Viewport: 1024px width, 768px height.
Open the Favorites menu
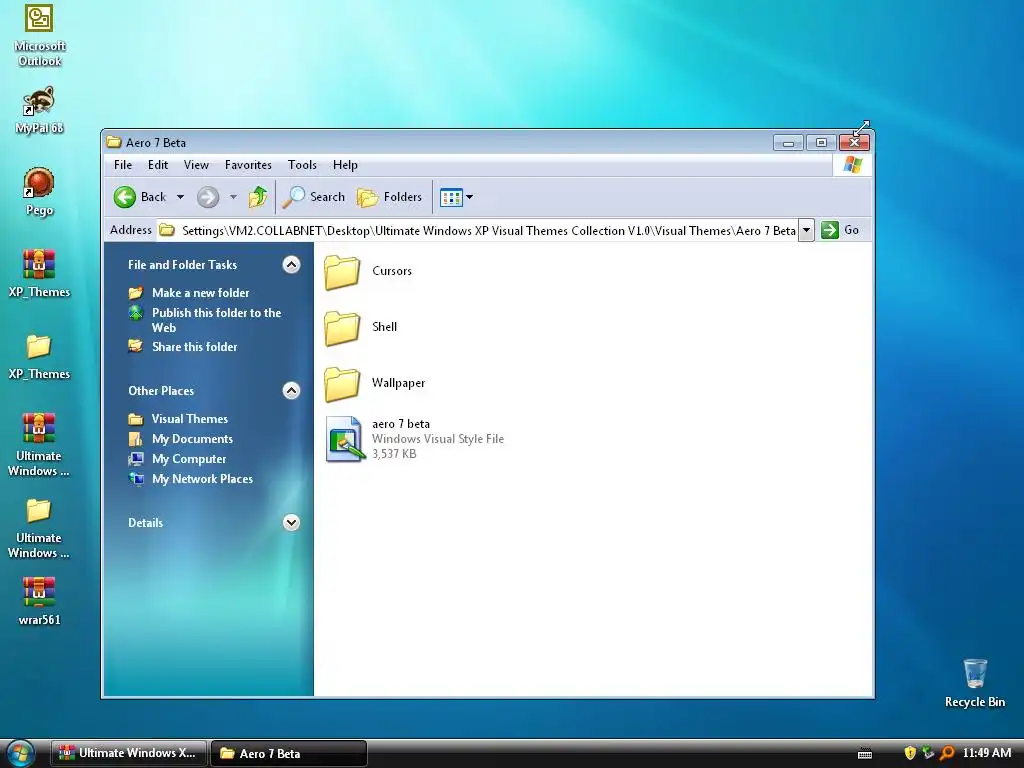click(x=248, y=165)
